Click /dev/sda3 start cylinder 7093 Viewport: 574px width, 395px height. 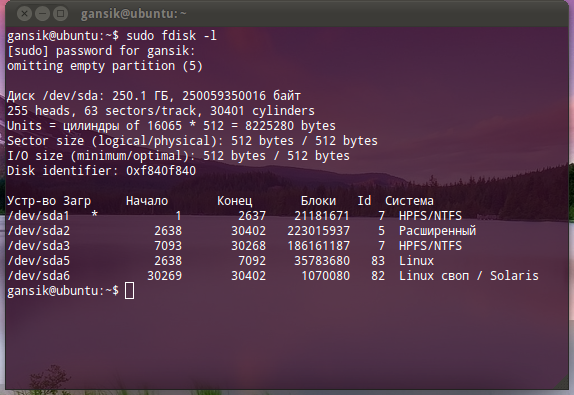(x=168, y=246)
